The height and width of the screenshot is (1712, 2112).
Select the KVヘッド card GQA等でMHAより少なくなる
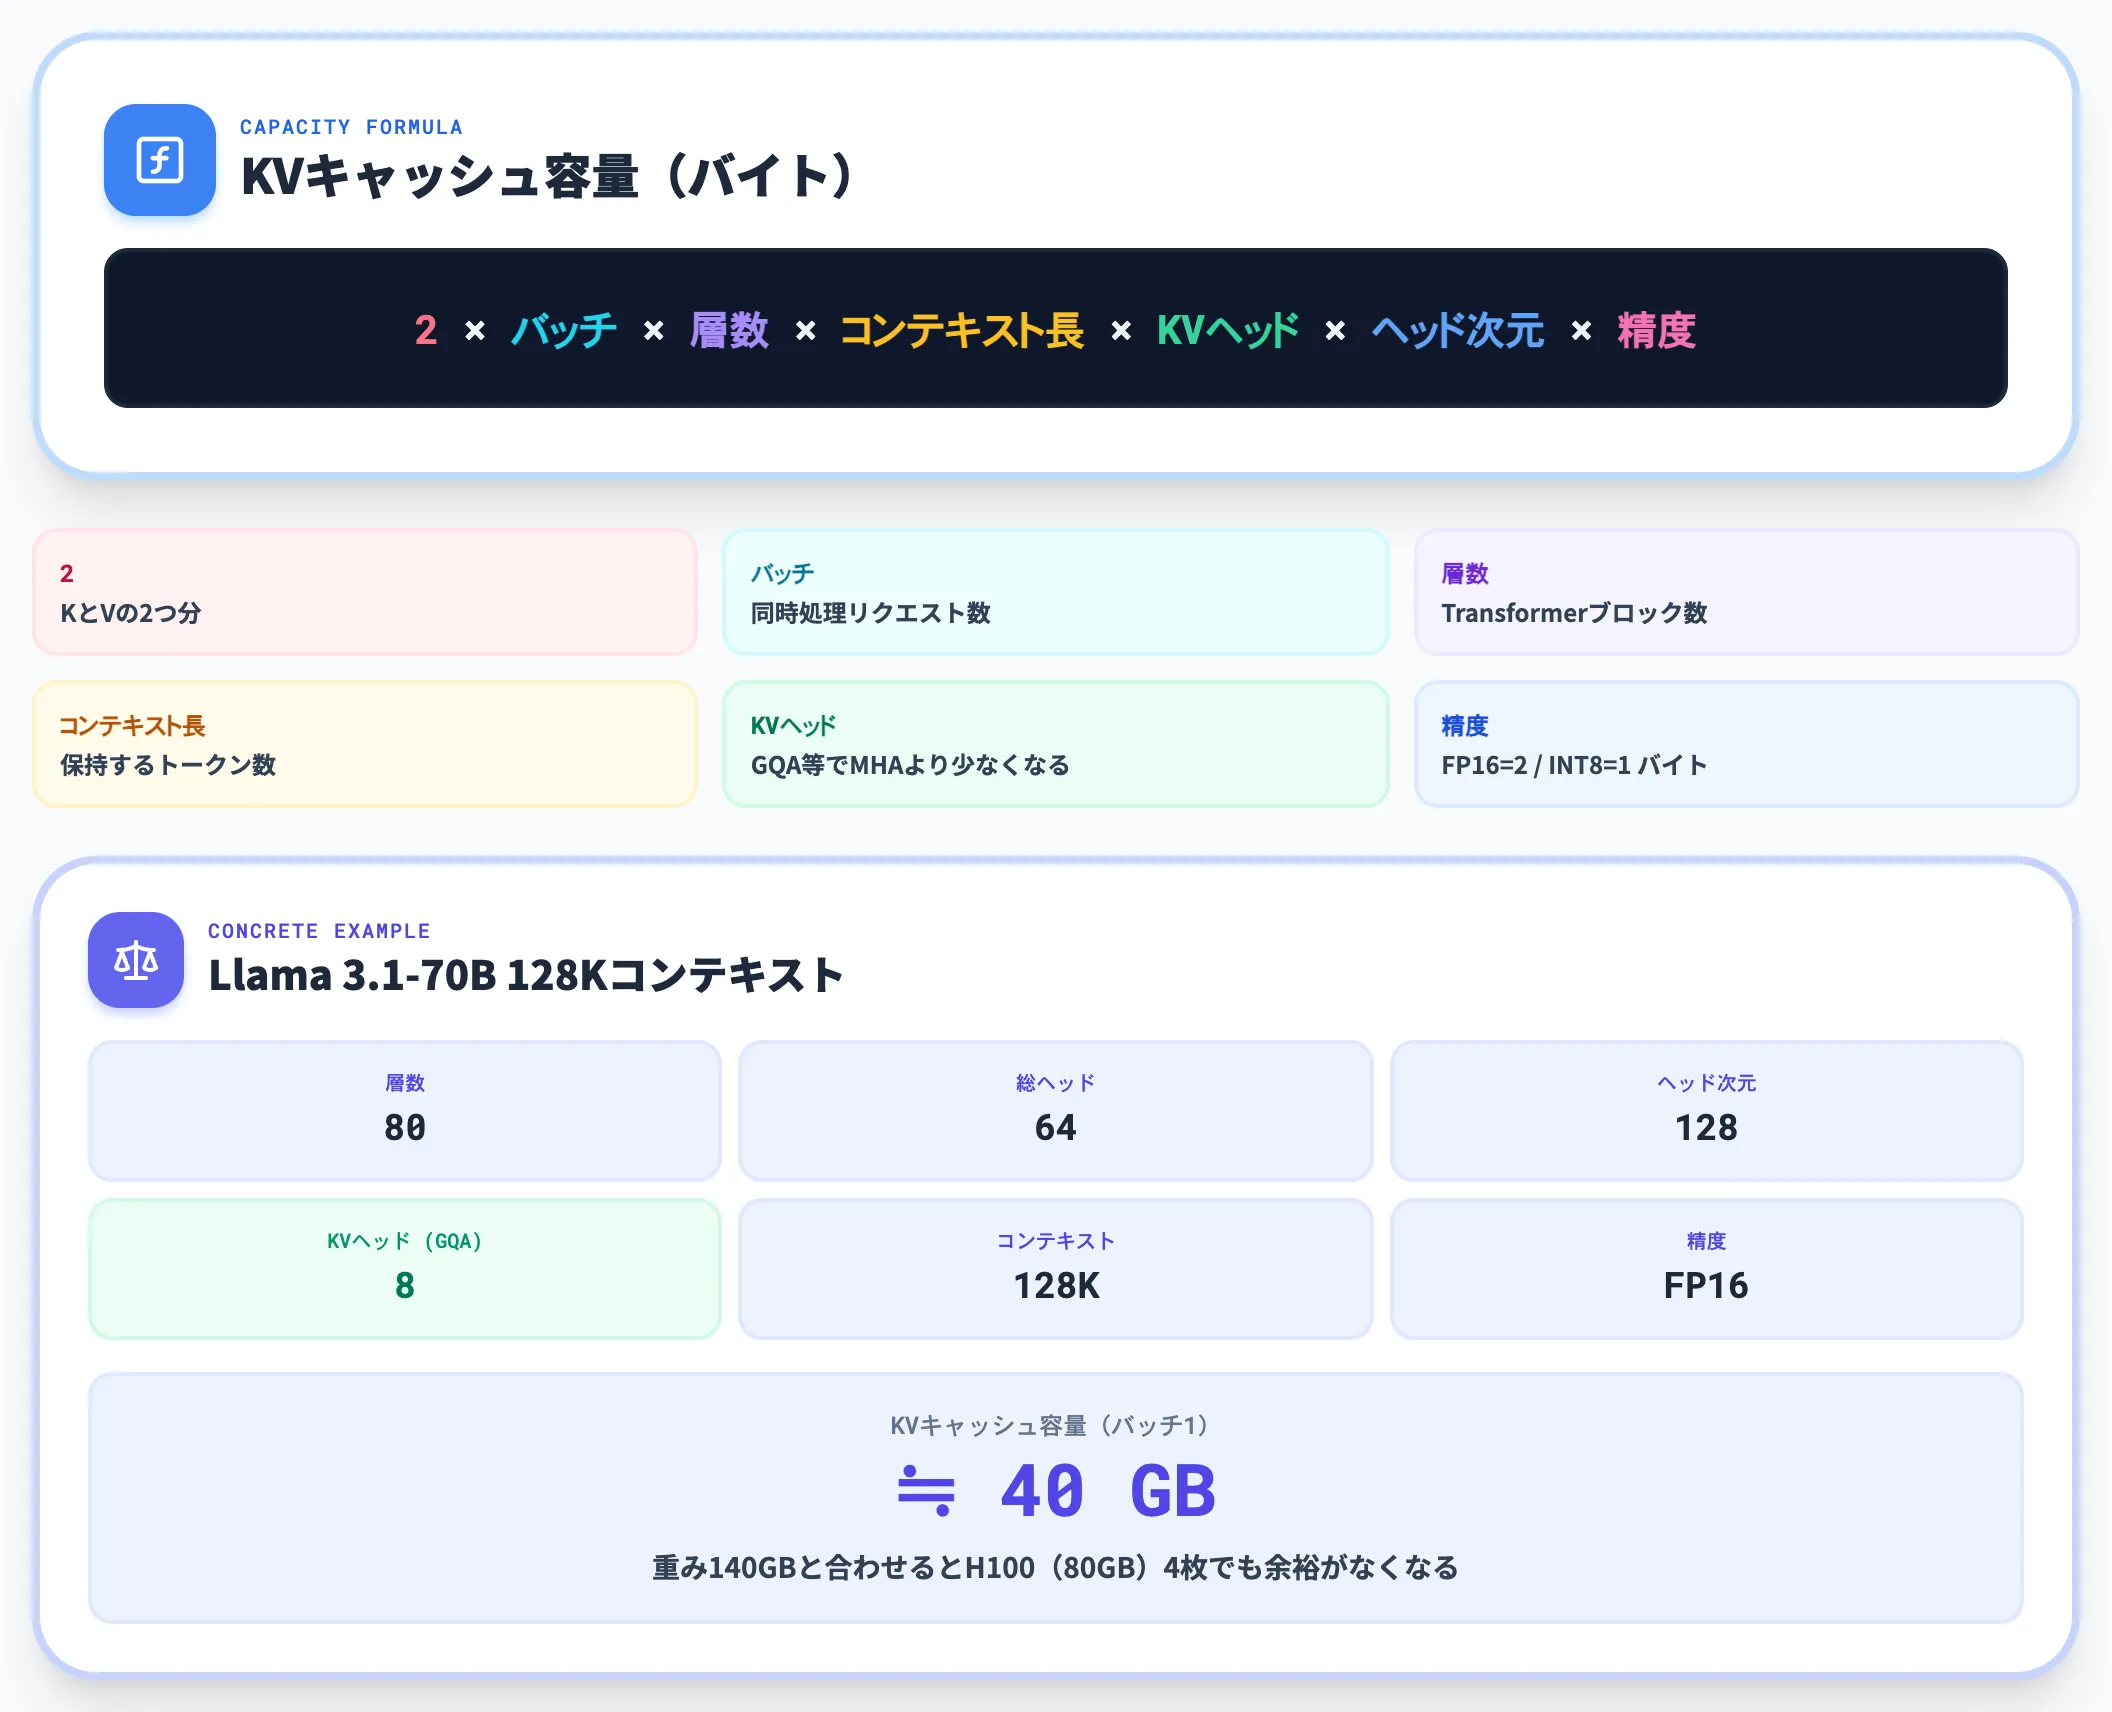coord(1056,744)
